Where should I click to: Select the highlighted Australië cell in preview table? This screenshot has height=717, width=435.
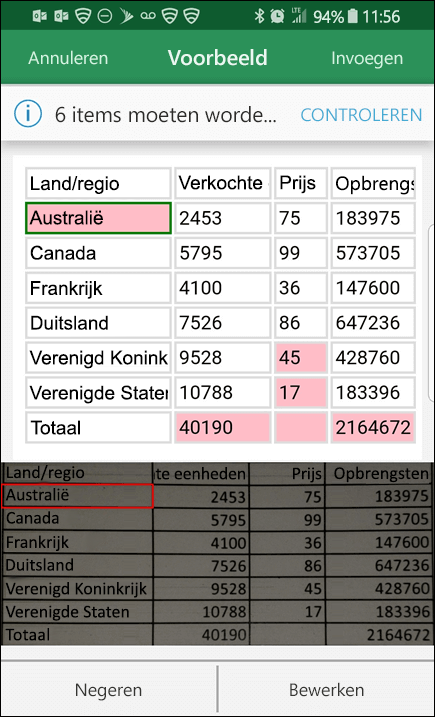click(98, 218)
